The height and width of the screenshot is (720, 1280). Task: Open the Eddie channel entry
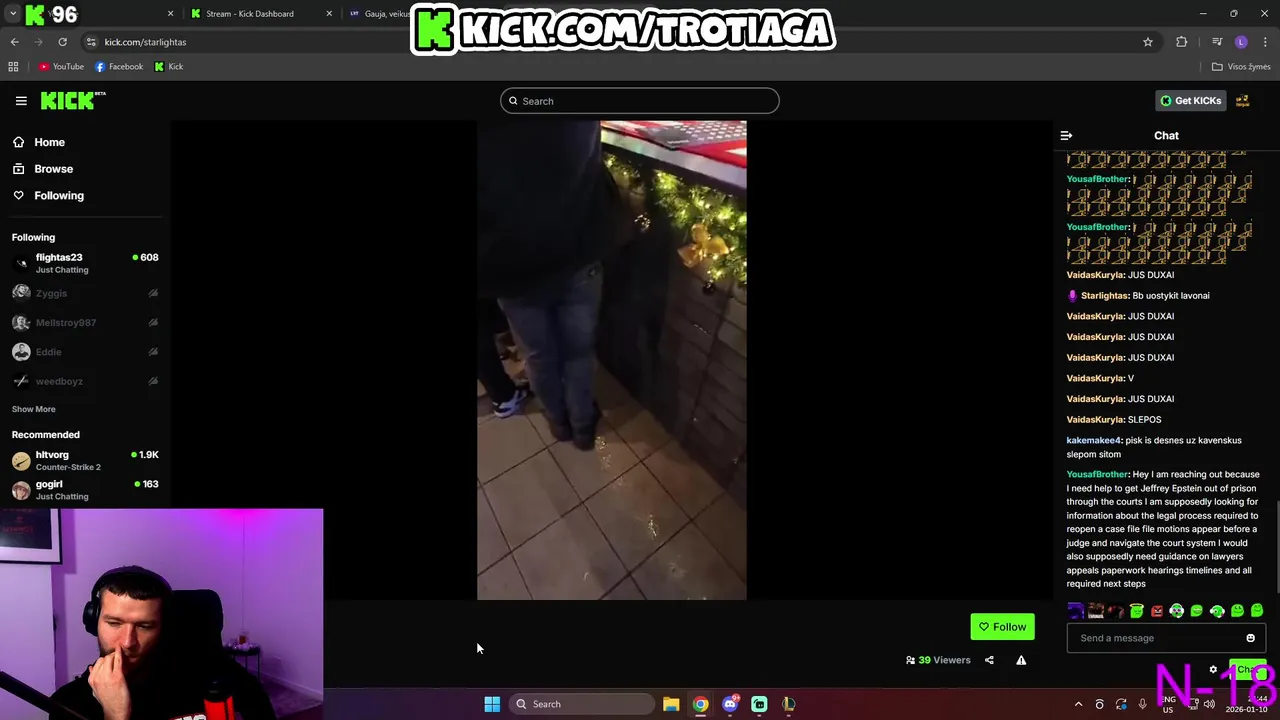pyautogui.click(x=85, y=352)
